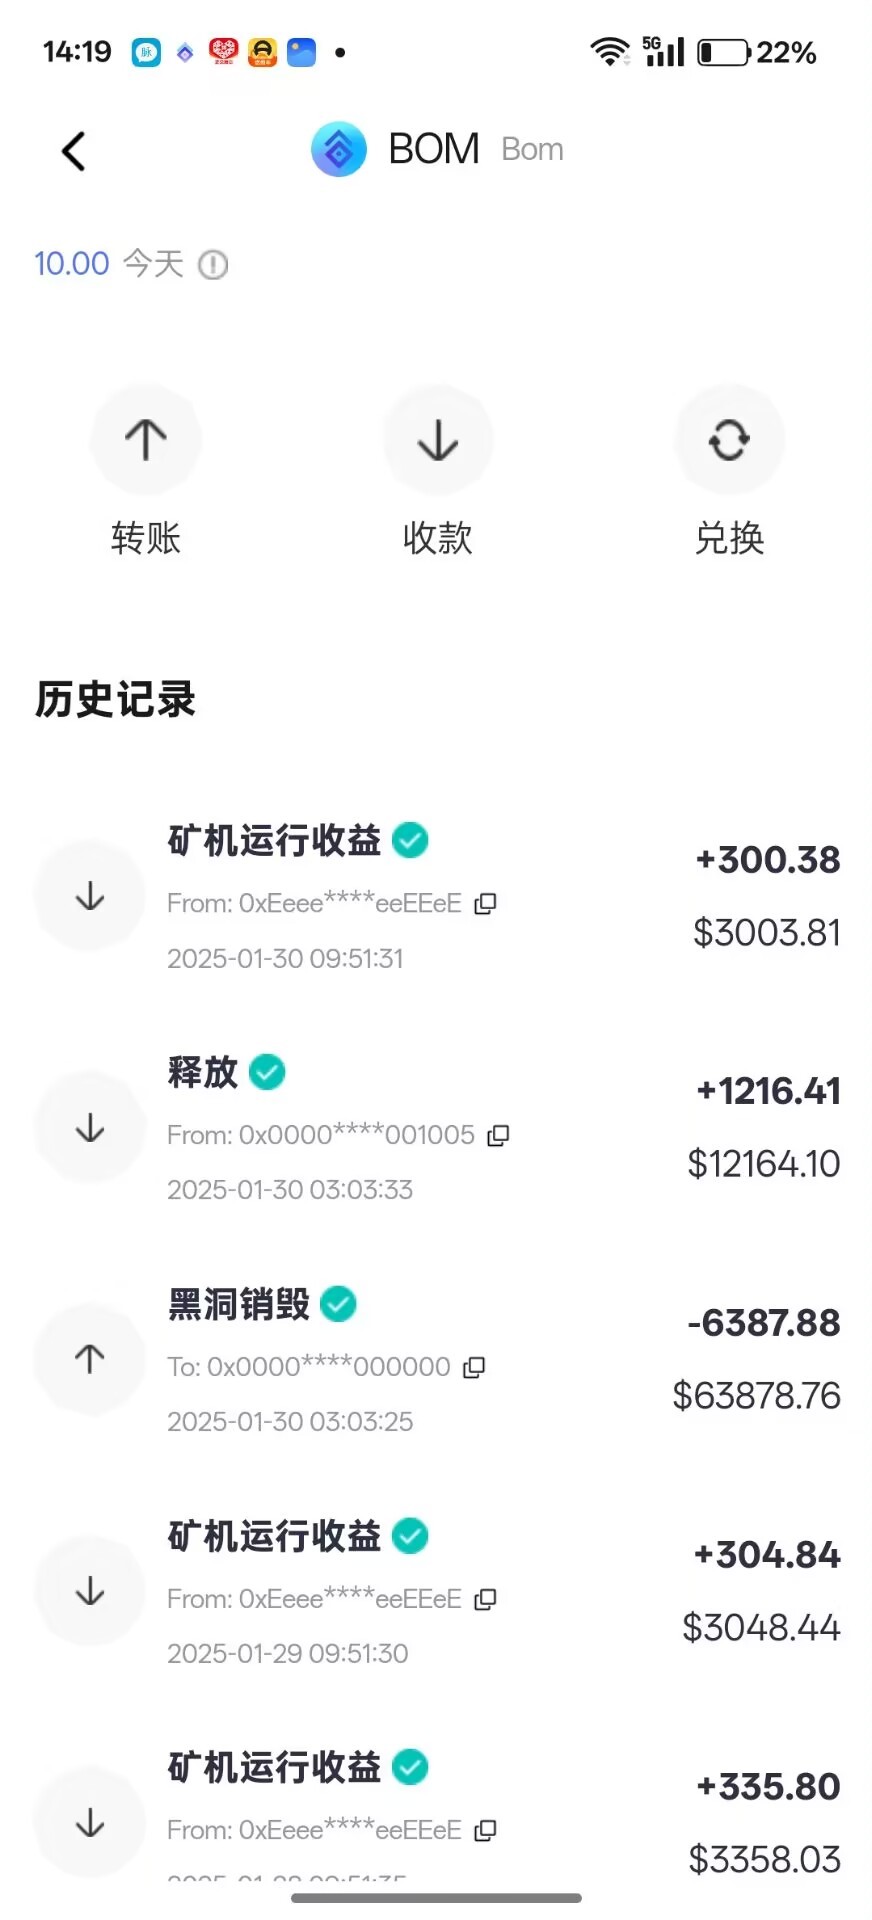Tap the info icon next to 今天
Viewport: 872px width, 1920px height.
213,265
